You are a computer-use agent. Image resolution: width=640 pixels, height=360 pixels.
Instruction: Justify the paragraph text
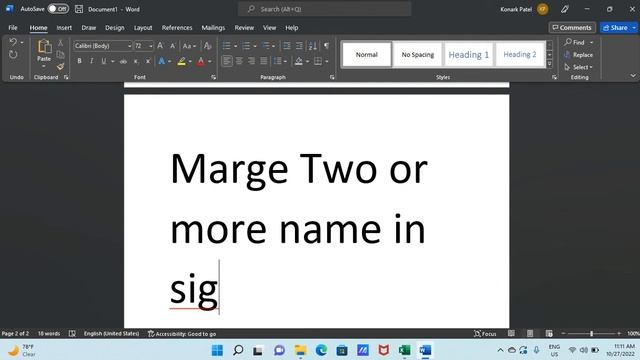coord(264,61)
